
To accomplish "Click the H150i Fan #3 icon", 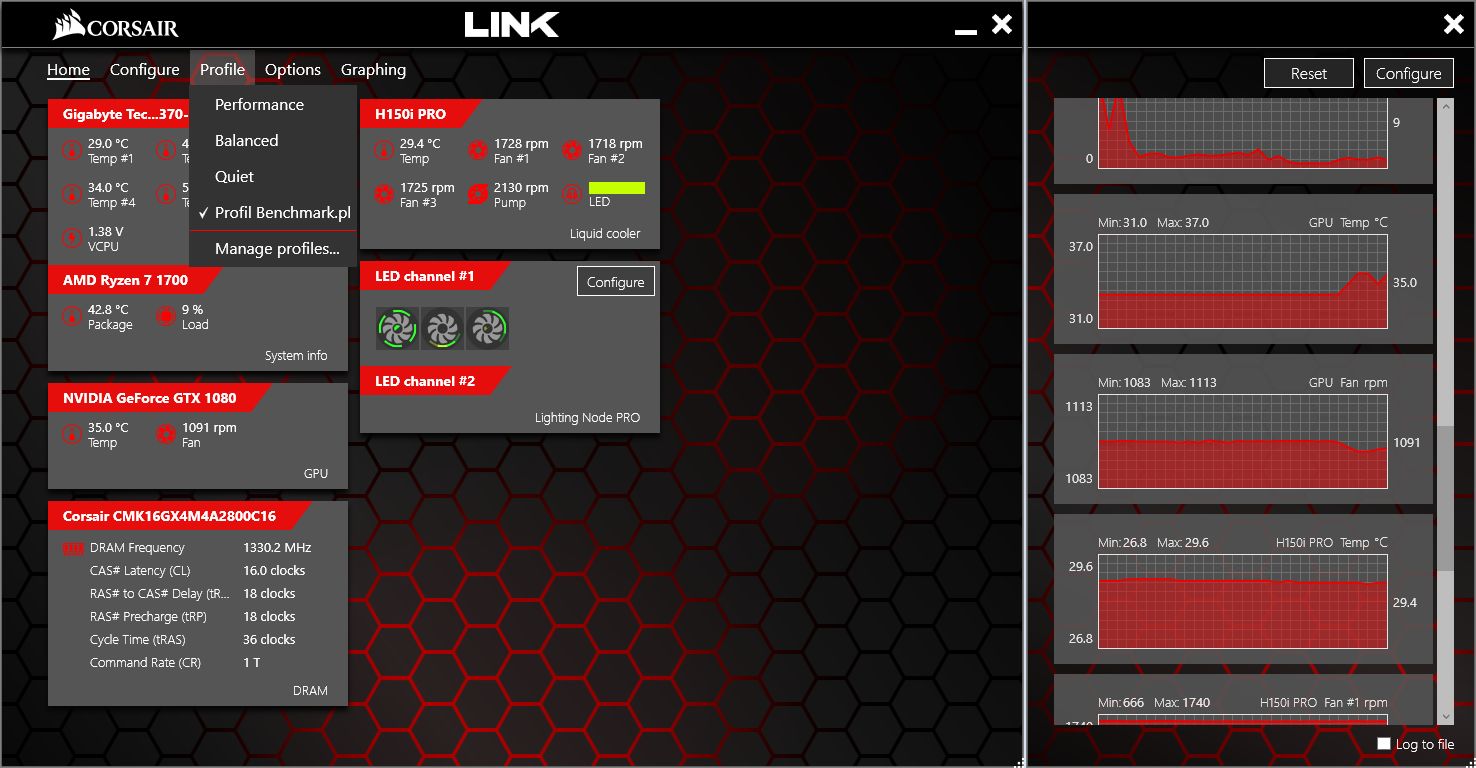I will click(384, 194).
